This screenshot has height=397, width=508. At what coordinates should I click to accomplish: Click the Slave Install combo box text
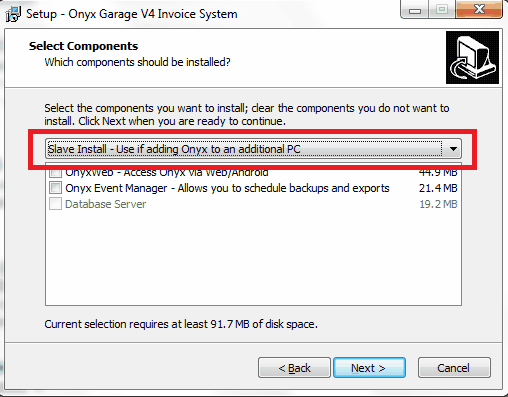174,149
